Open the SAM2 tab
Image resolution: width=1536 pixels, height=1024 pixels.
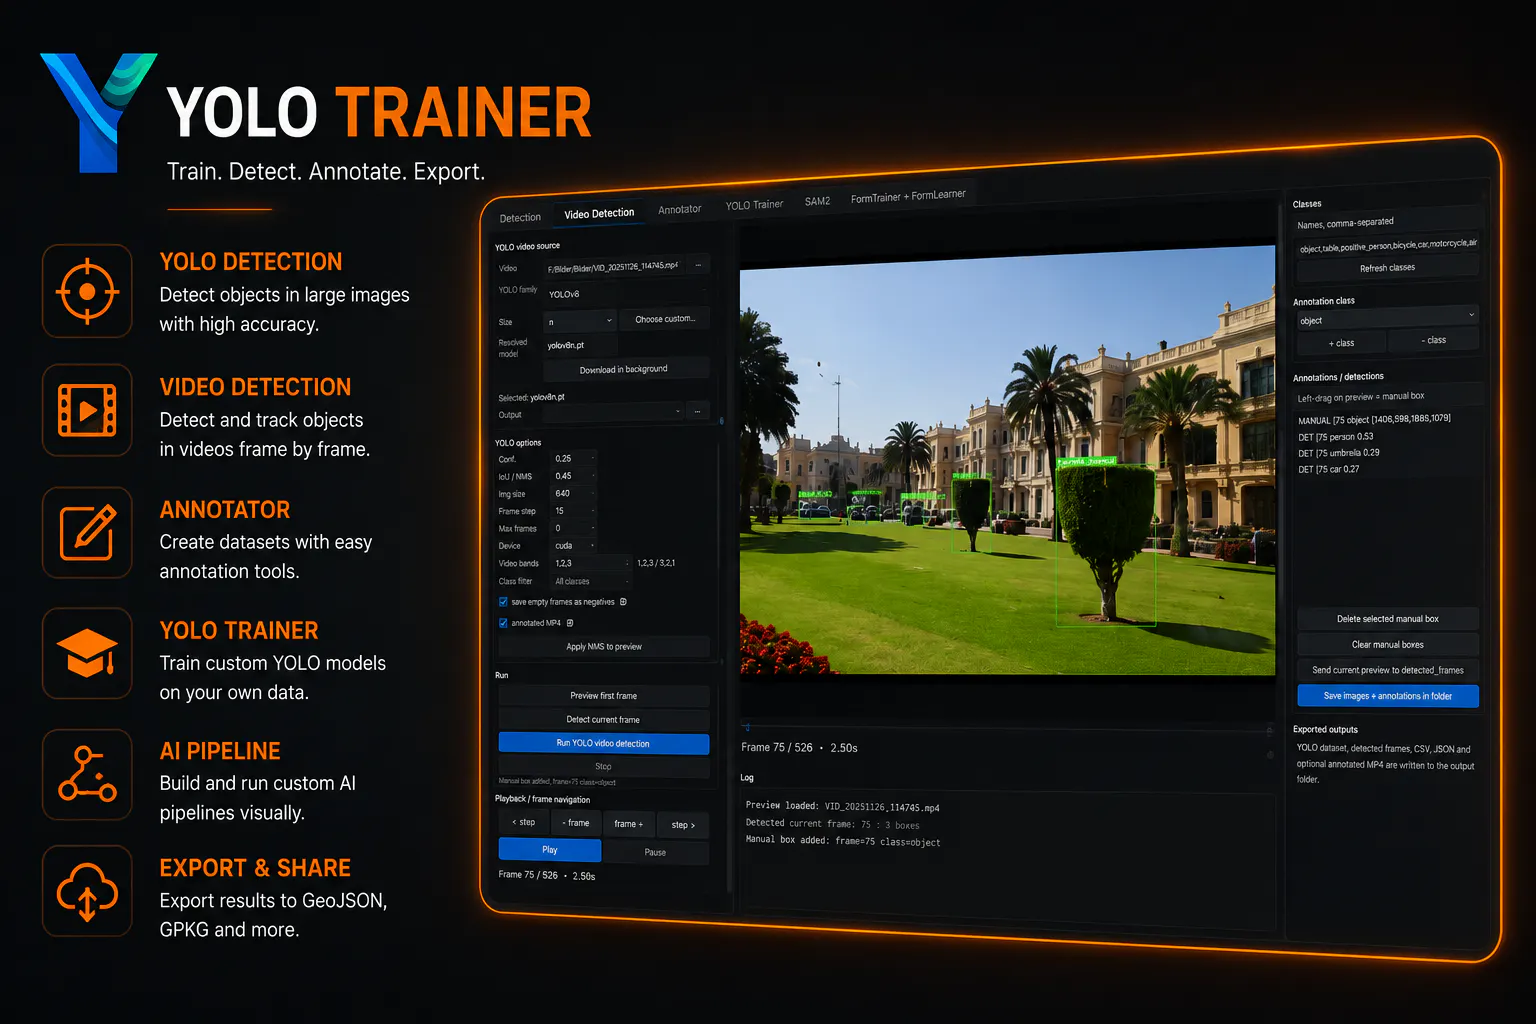[x=817, y=201]
